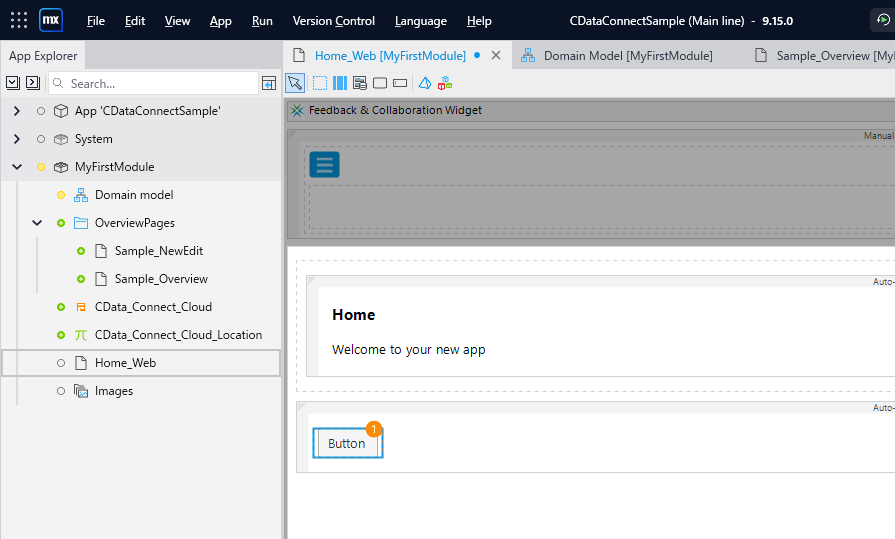The image size is (895, 539).
Task: Open the app switcher grid icon
Action: coord(19,20)
